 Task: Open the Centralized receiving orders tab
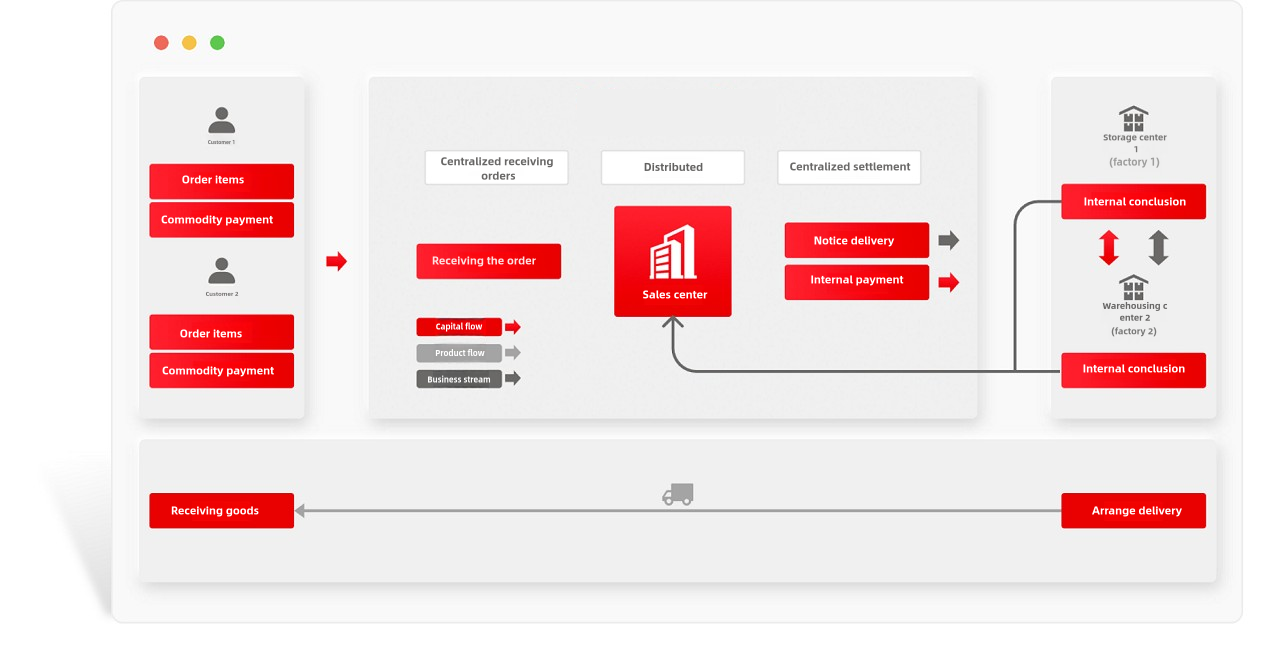[497, 168]
